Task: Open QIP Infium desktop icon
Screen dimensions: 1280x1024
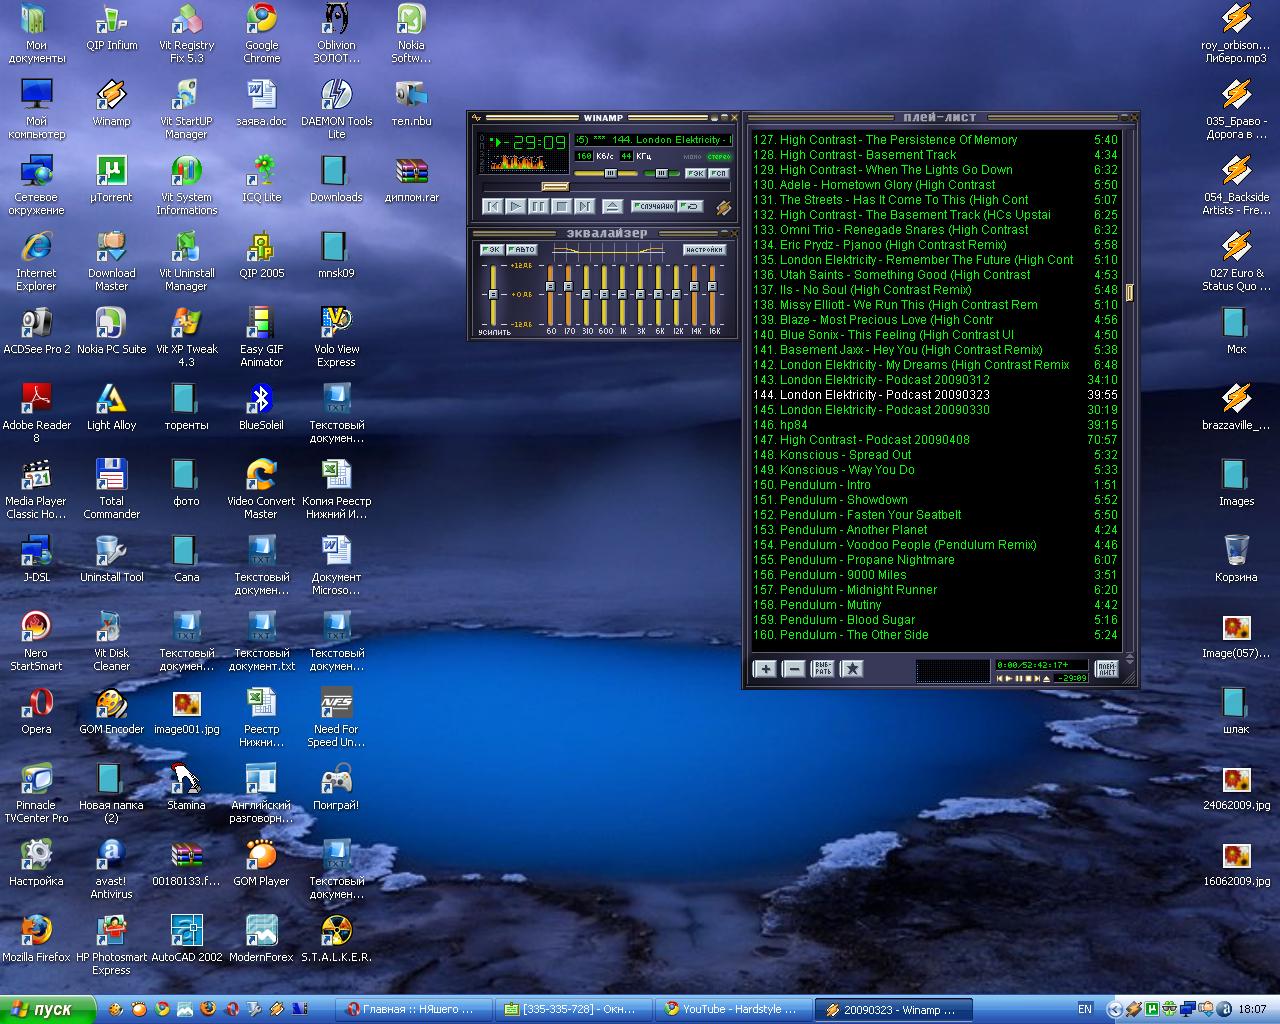Action: [x=111, y=28]
